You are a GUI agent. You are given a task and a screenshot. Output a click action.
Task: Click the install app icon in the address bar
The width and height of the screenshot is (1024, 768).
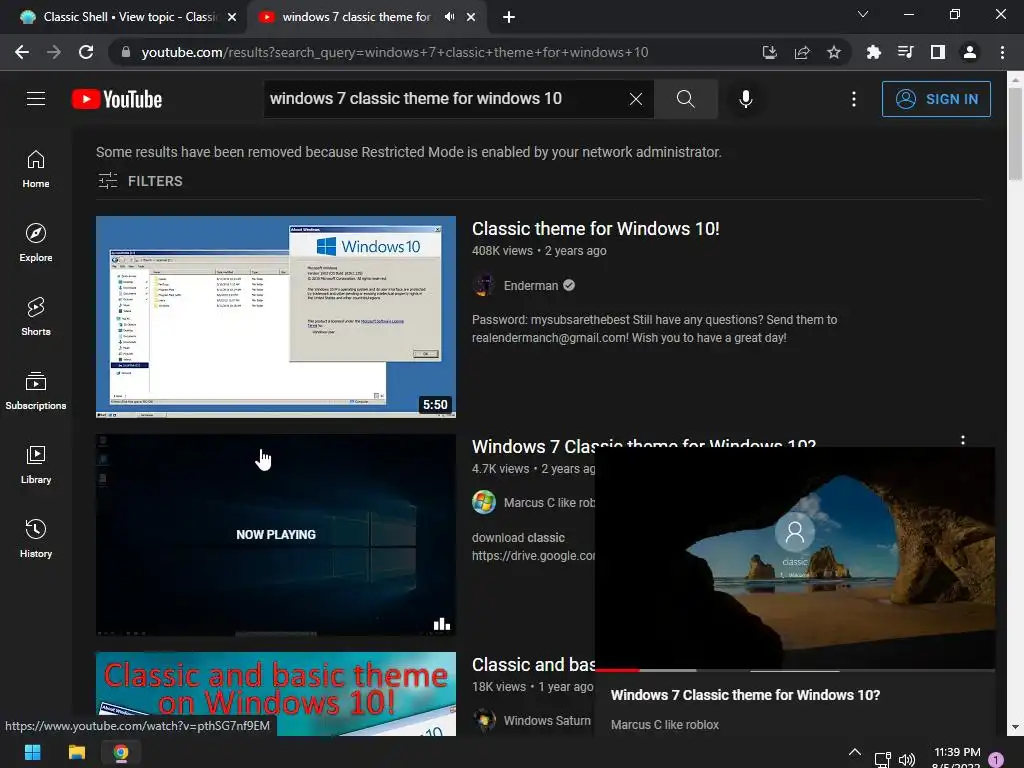coord(769,52)
